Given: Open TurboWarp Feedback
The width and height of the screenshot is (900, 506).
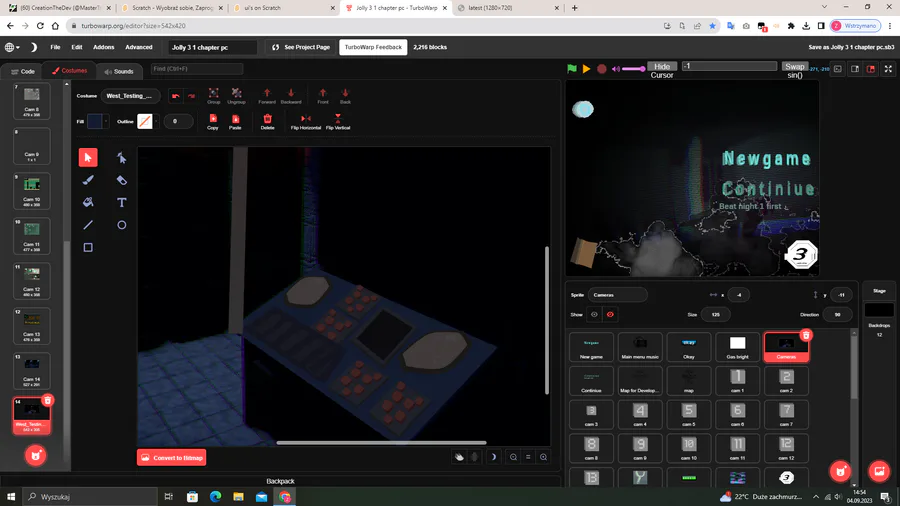Looking at the screenshot, I should (373, 47).
